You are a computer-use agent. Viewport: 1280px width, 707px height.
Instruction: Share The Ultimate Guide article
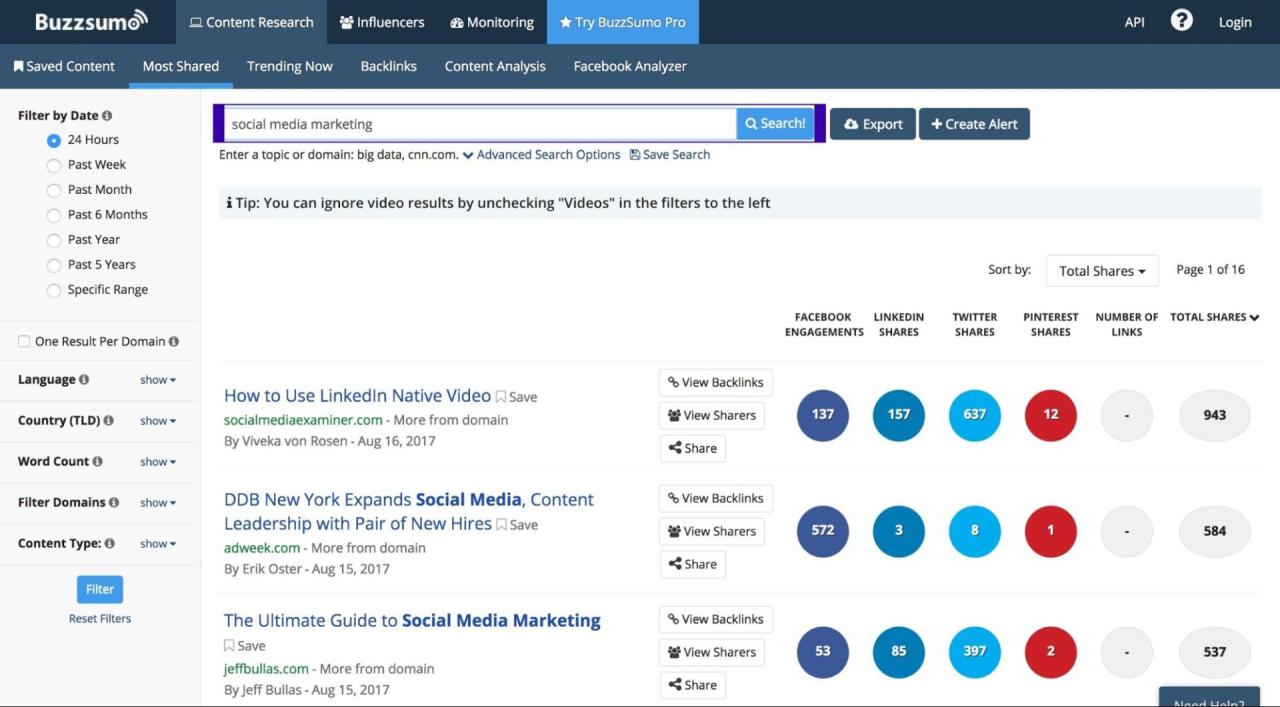[x=692, y=685]
